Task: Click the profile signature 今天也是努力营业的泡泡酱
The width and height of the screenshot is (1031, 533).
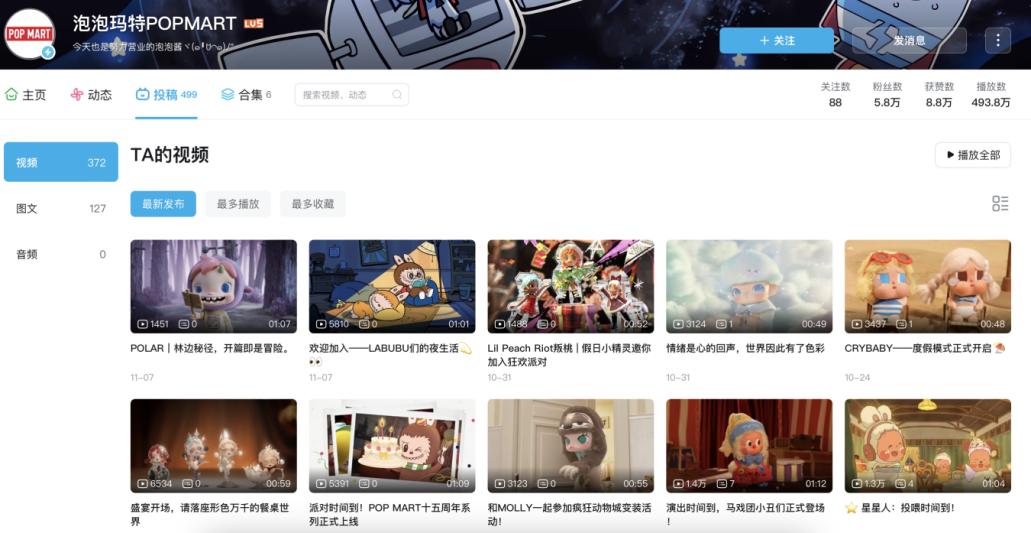Action: pos(153,47)
